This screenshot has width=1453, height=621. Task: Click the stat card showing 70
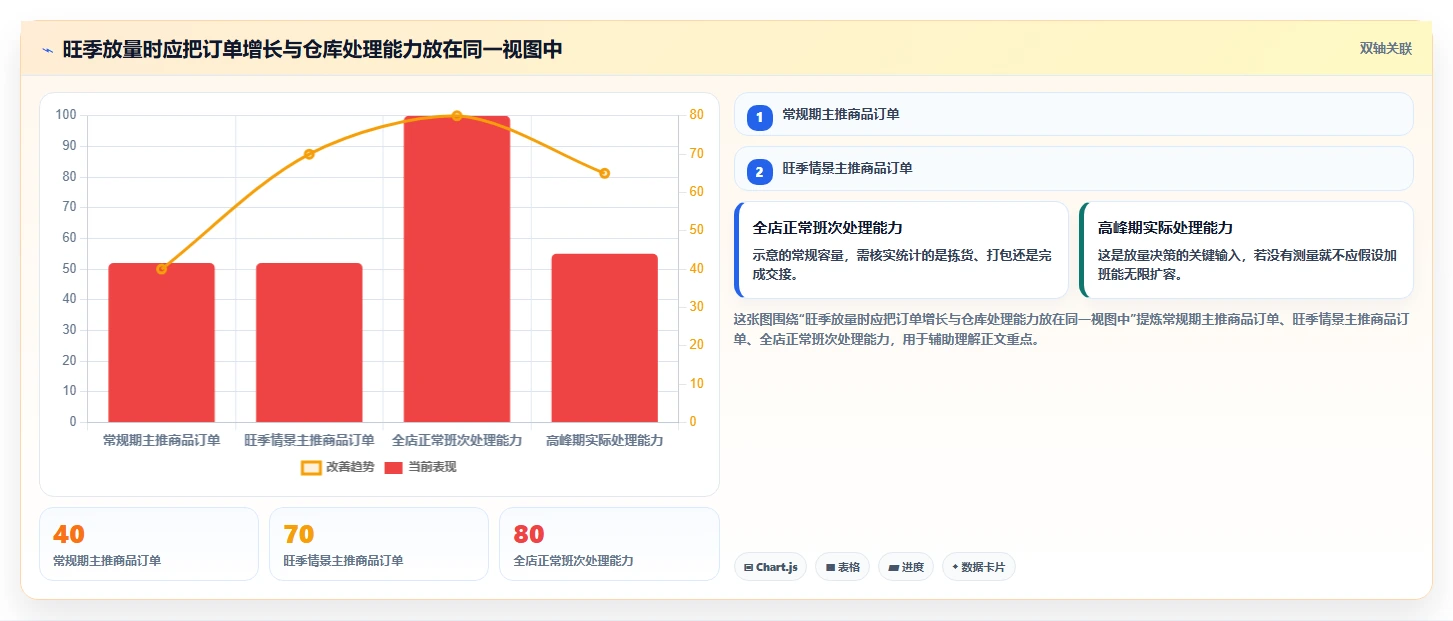point(379,544)
